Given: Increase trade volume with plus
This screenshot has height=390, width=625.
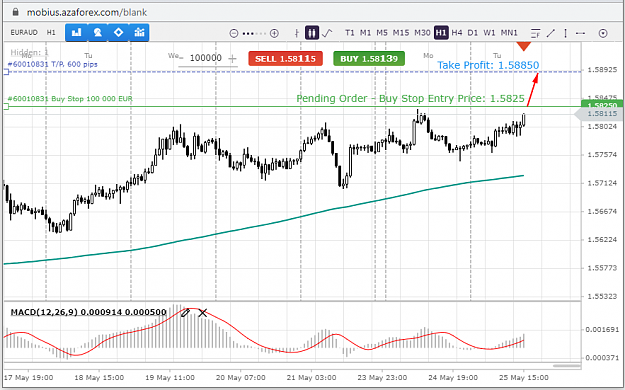Looking at the screenshot, I should pos(232,59).
